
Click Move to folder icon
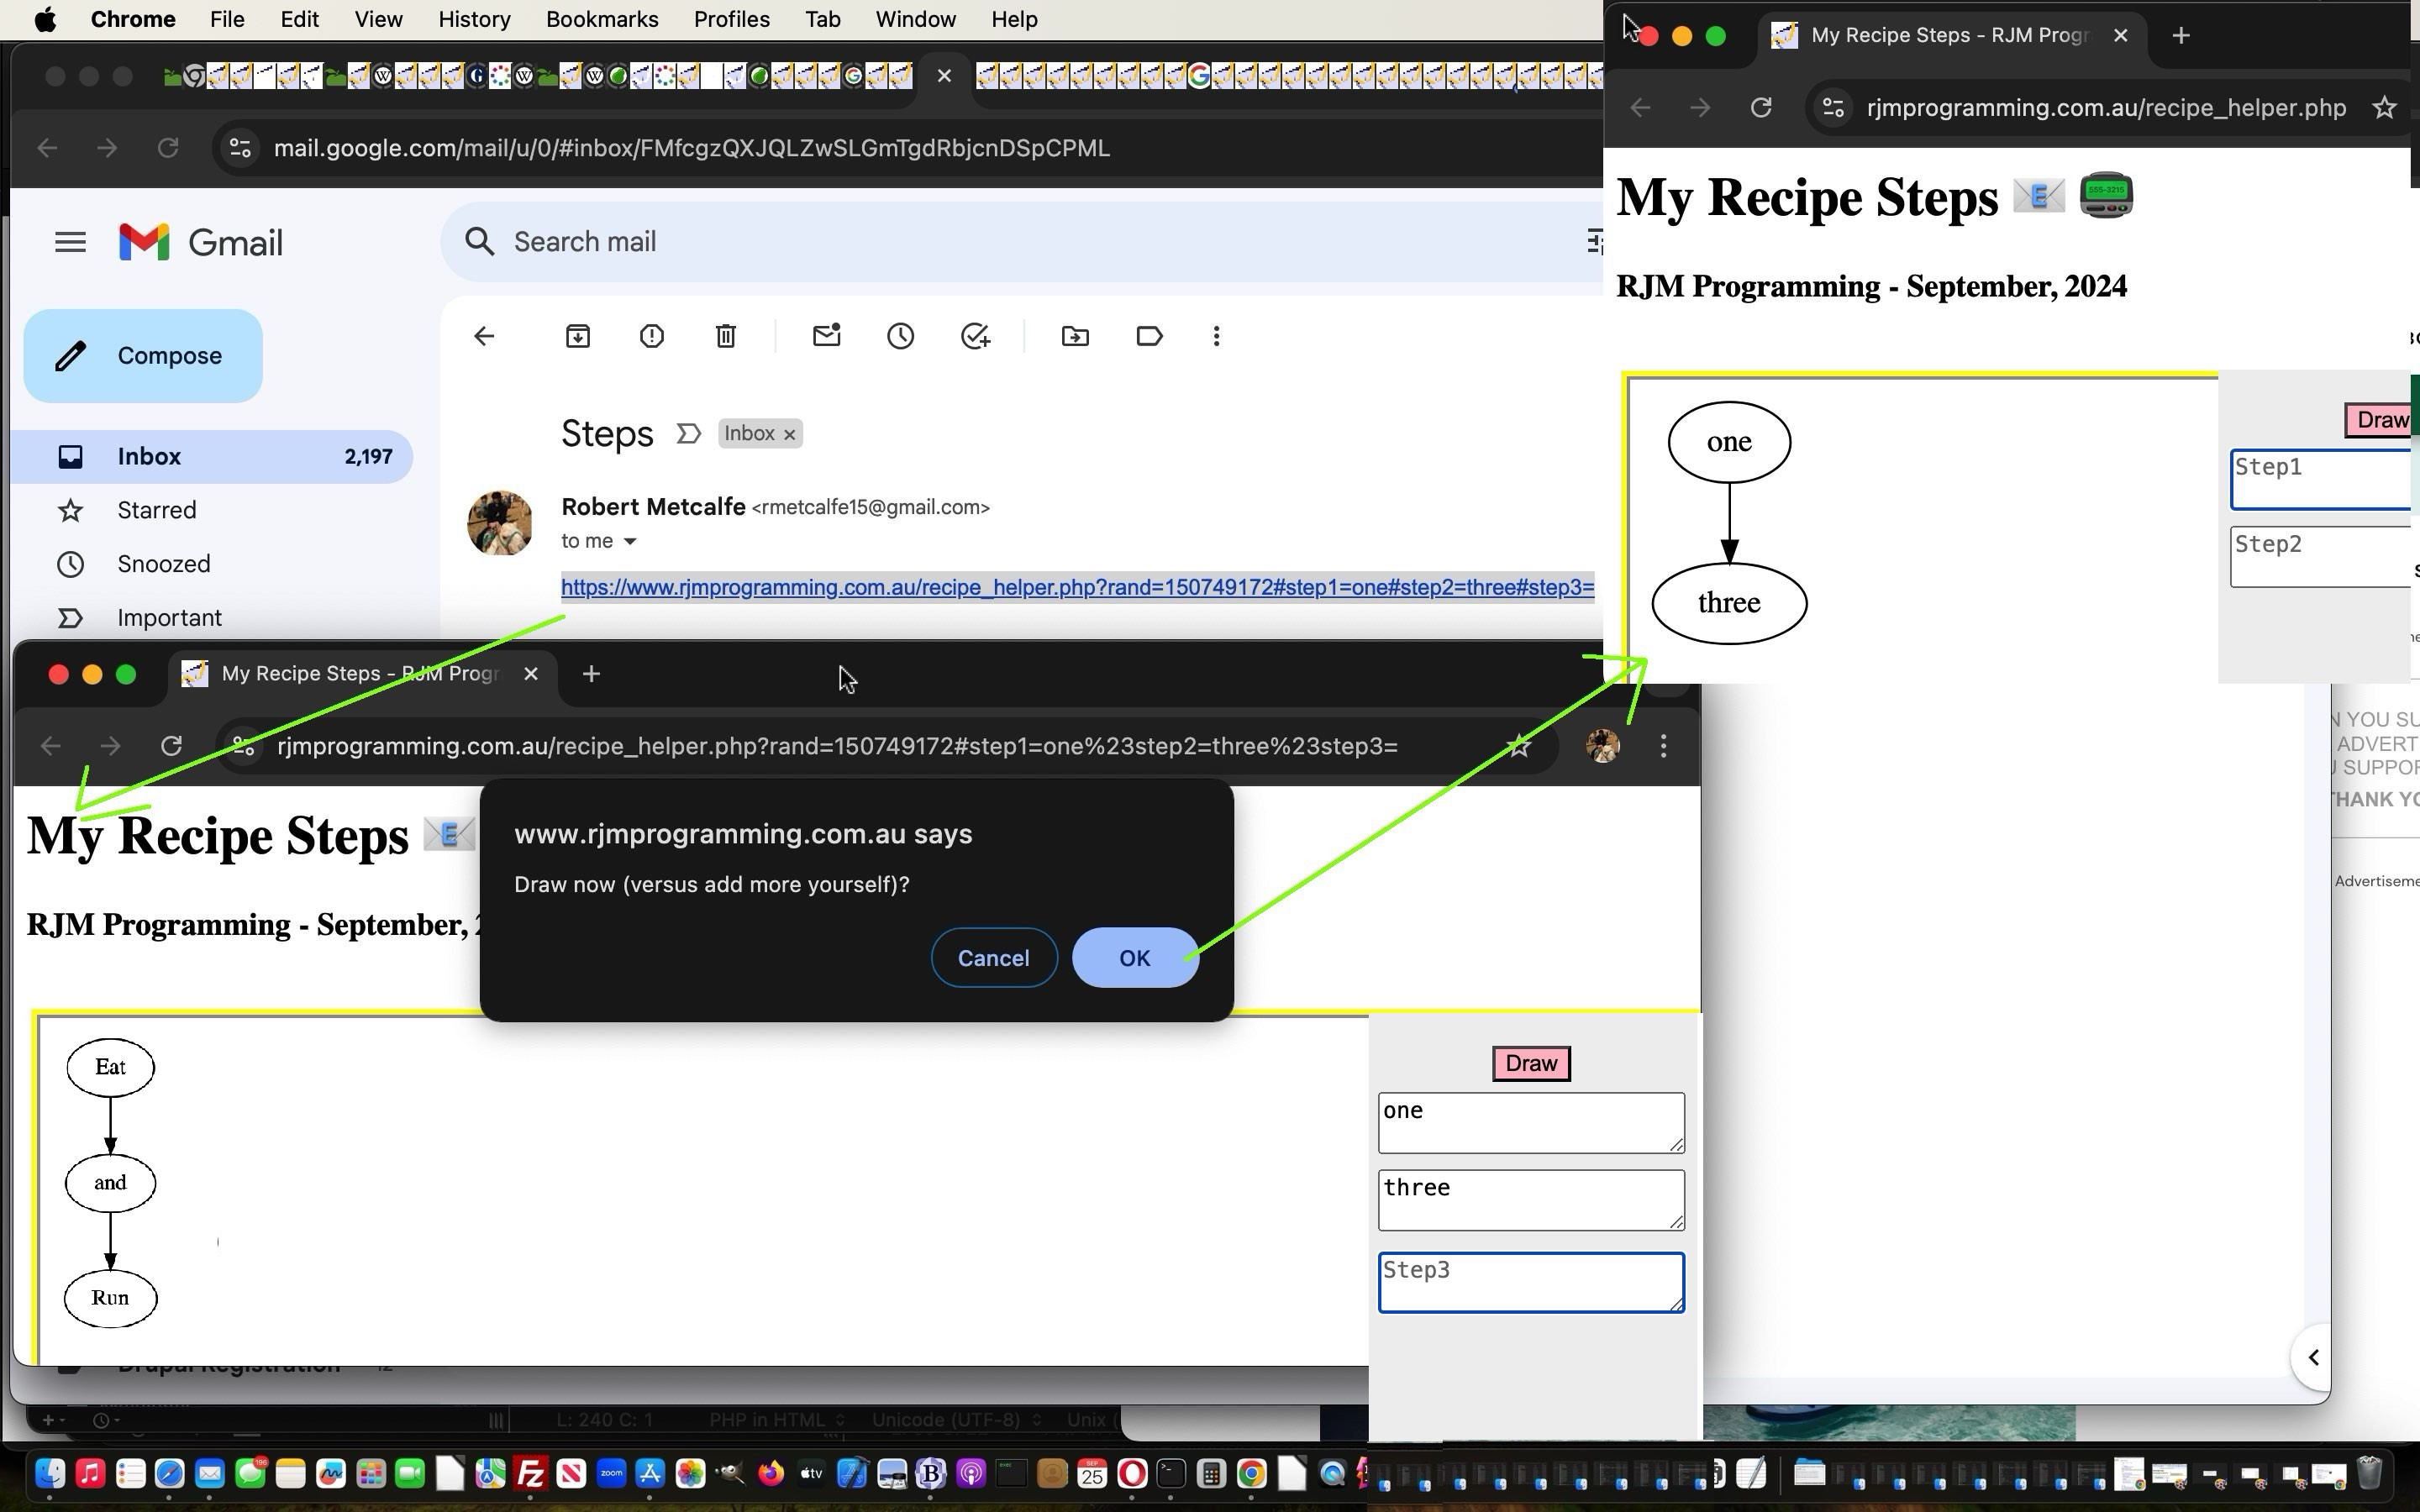click(x=1075, y=336)
